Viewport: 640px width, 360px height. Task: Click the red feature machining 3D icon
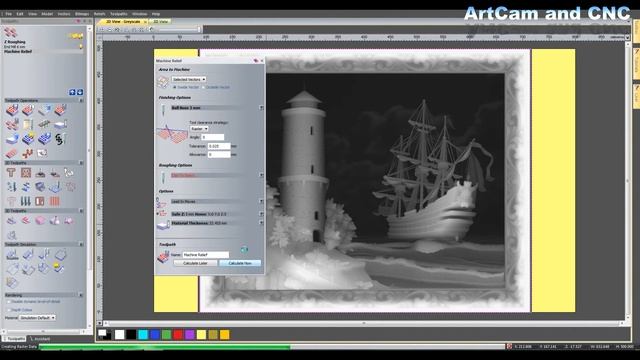(26, 221)
